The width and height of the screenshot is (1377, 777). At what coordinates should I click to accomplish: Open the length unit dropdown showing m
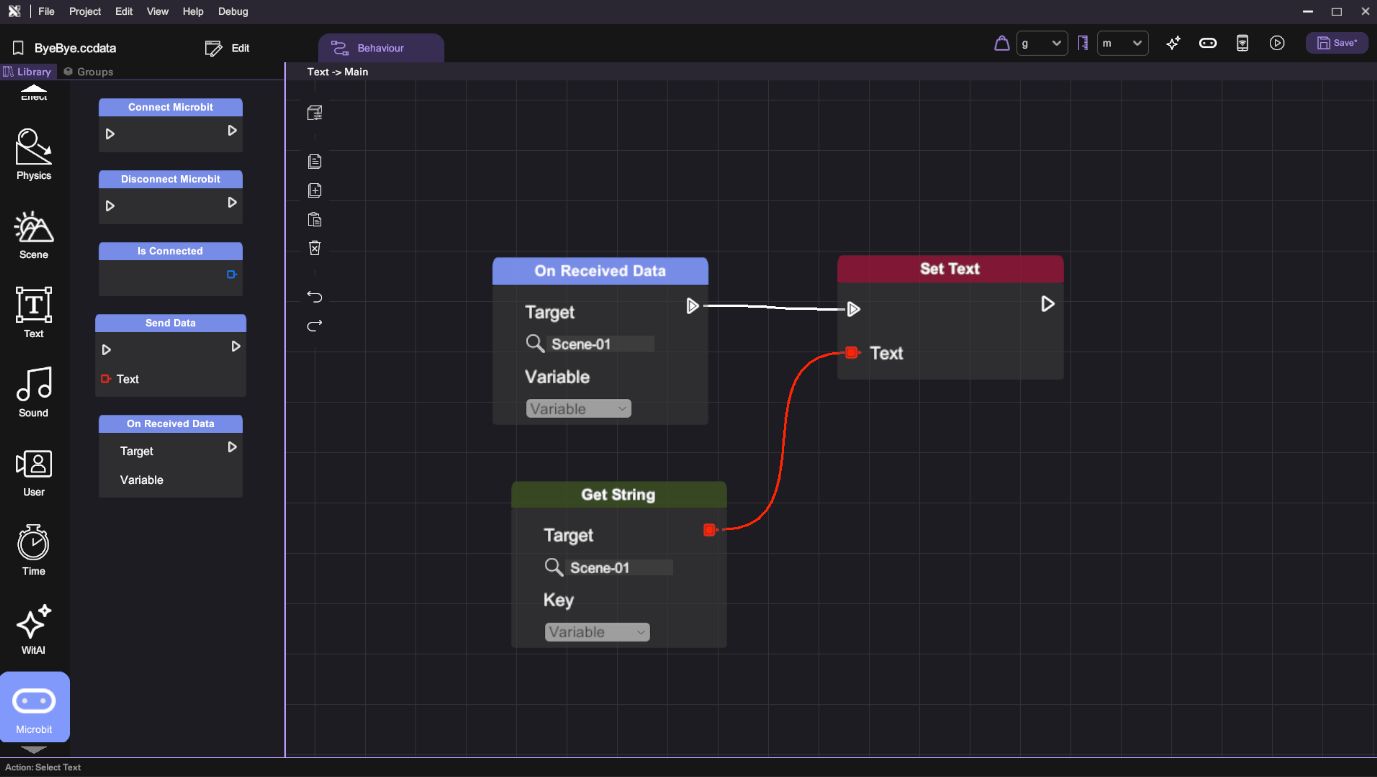coord(1122,43)
